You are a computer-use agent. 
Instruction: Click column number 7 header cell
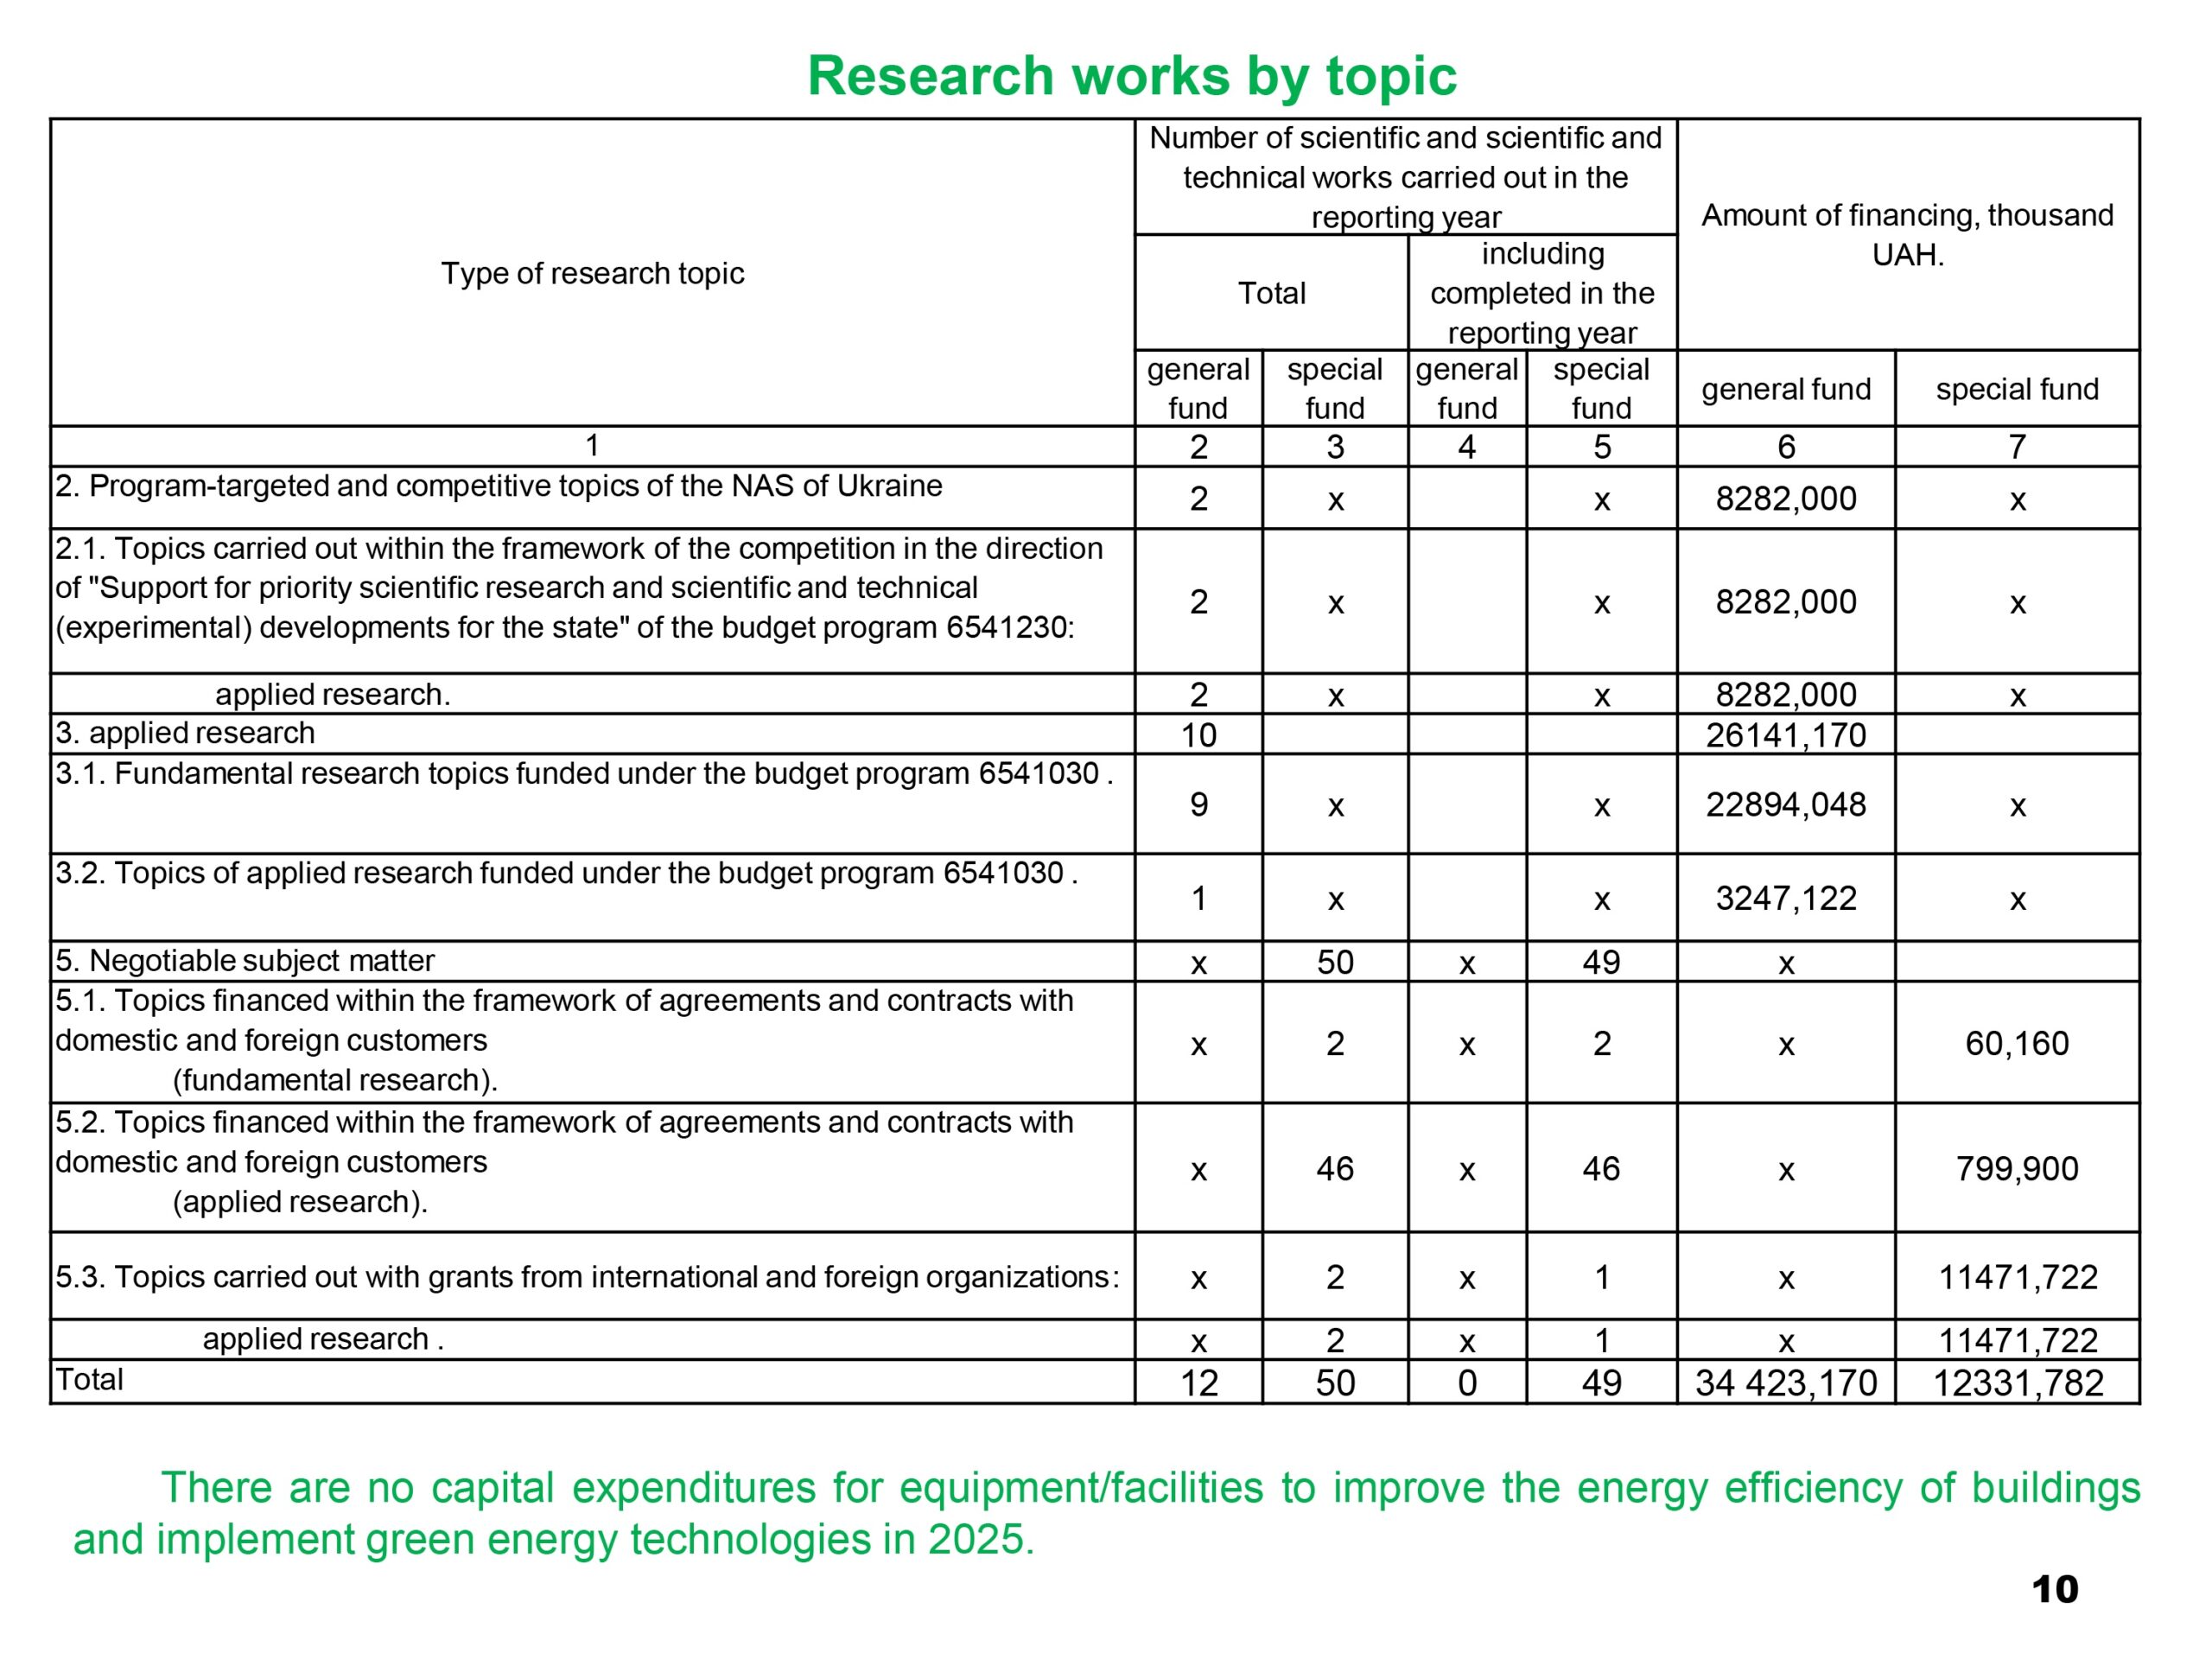pyautogui.click(x=2017, y=447)
